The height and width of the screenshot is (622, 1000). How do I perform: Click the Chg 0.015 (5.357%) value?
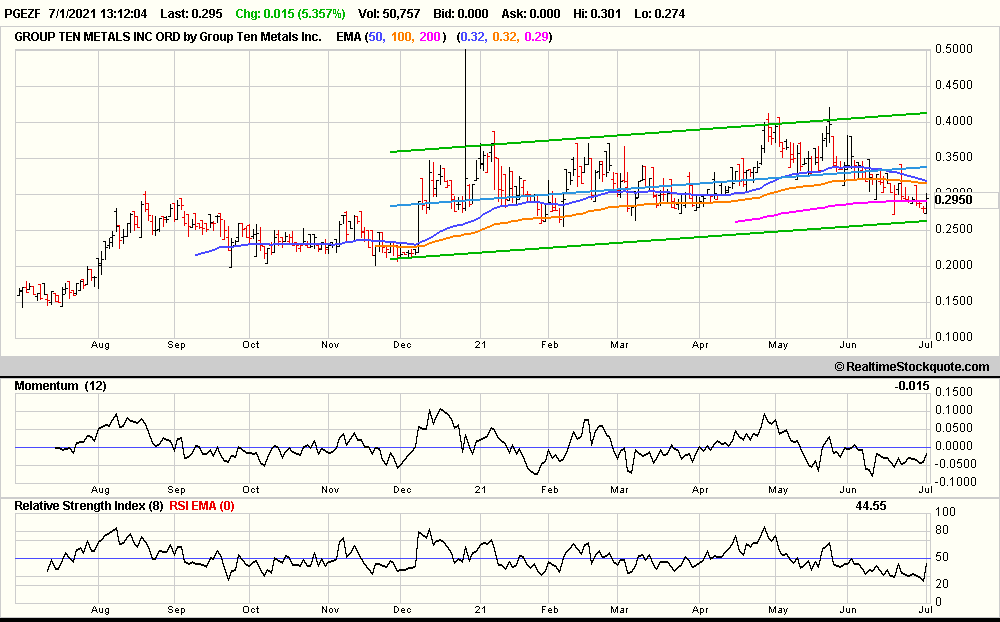(x=290, y=13)
